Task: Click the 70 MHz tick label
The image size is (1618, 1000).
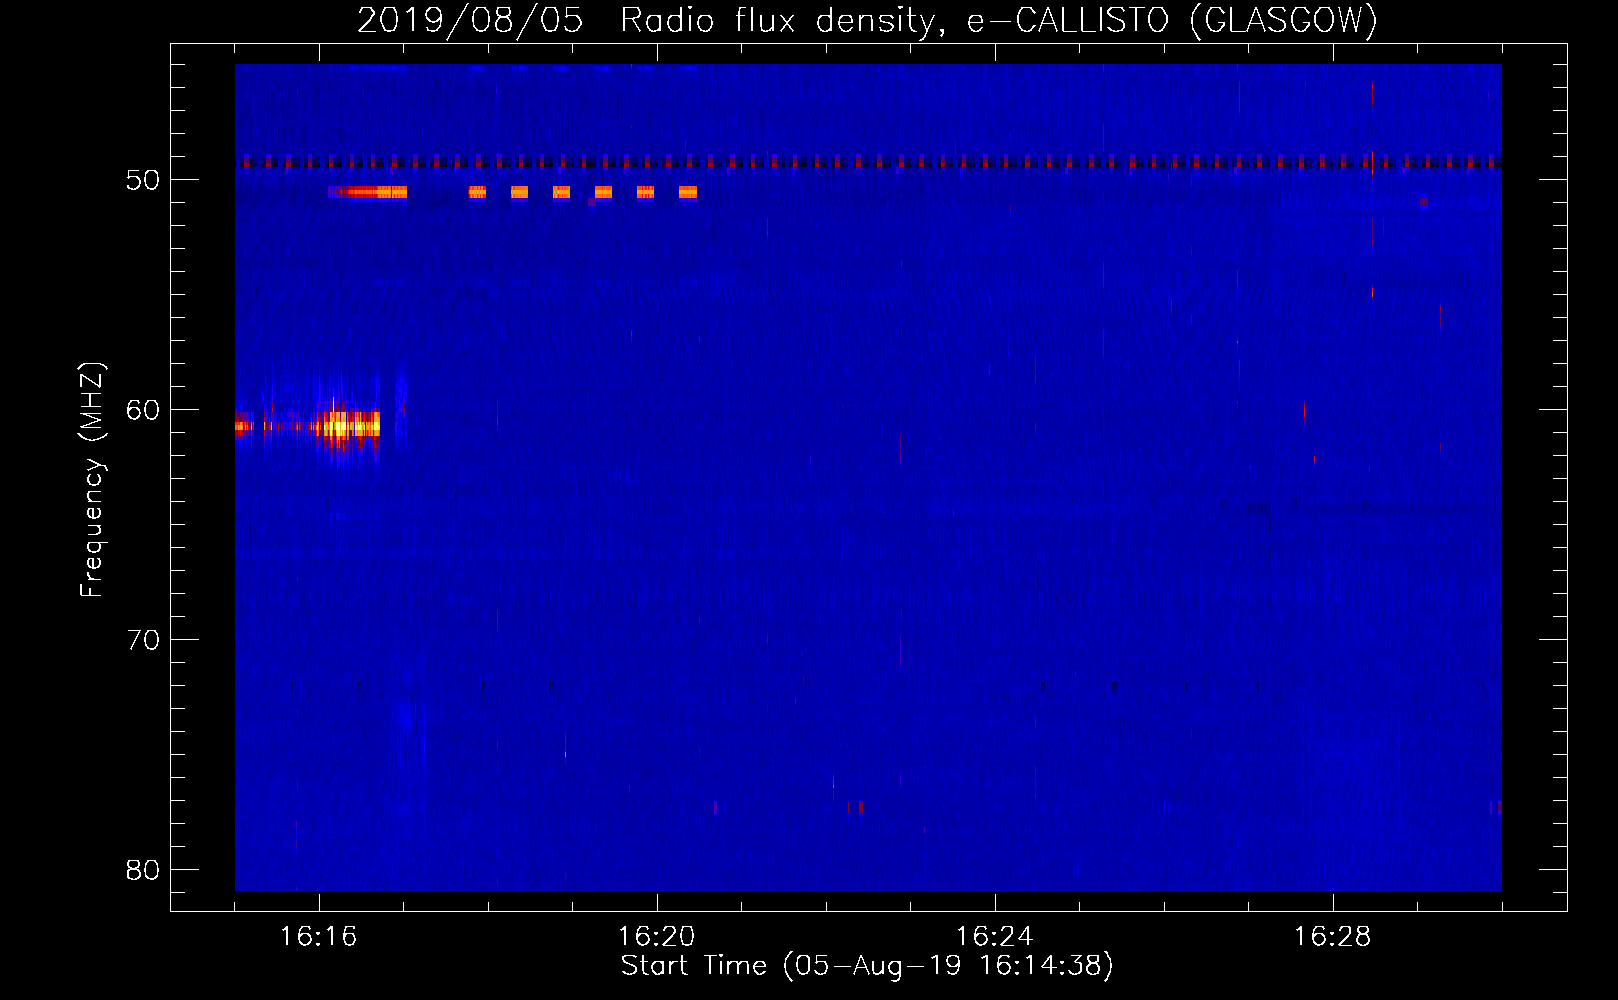Action: click(x=143, y=640)
